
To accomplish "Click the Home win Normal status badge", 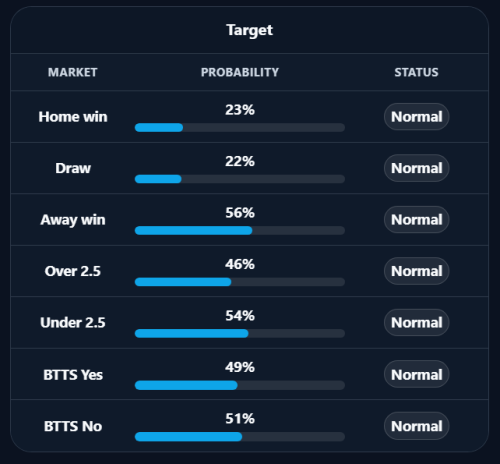I will tap(416, 117).
